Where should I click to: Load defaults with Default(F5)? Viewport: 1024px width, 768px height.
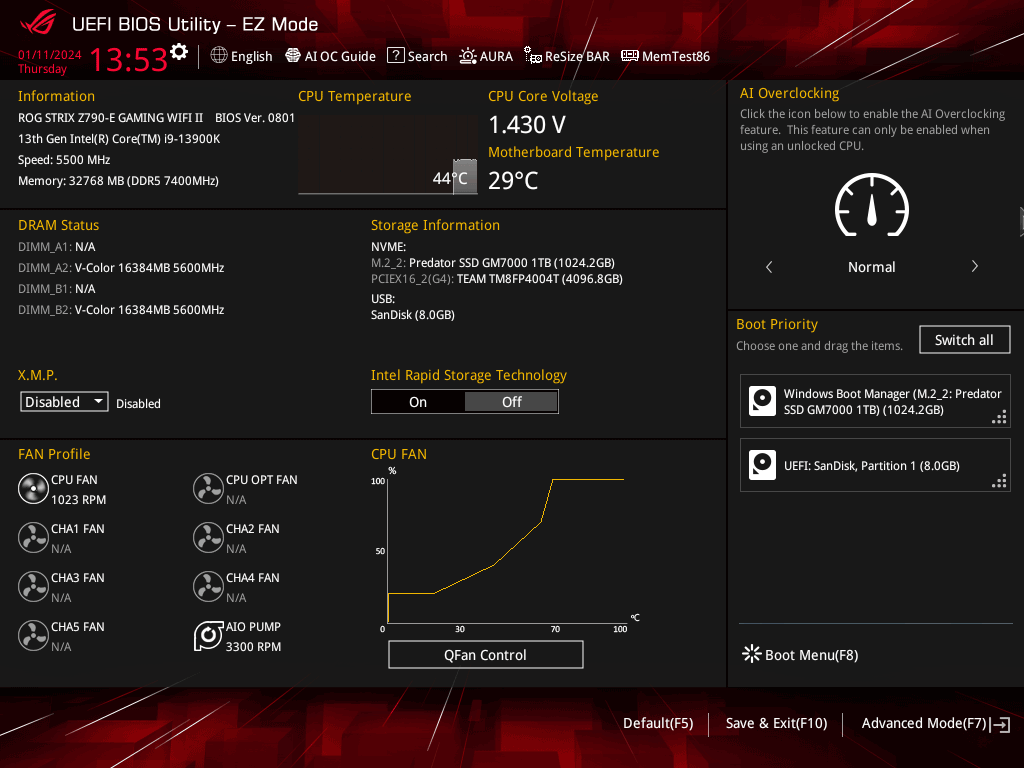click(x=658, y=723)
